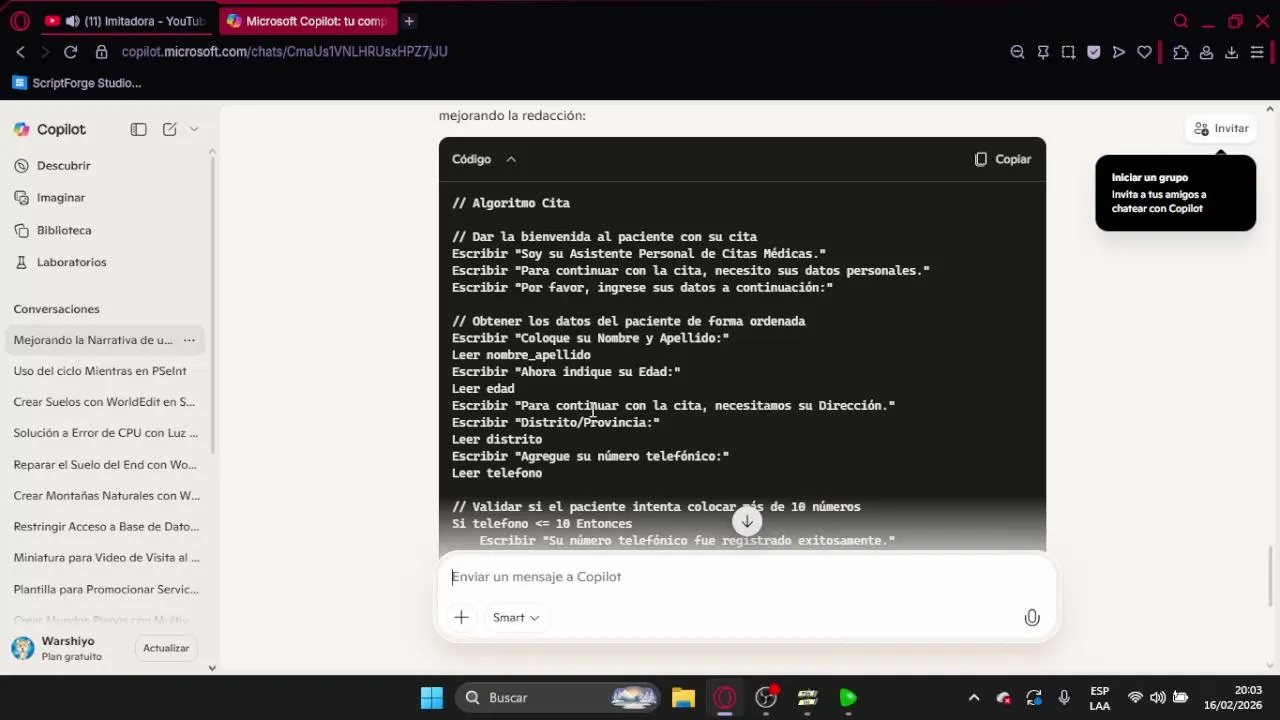Screen dimensions: 1280x720
Task: Toggle the sidebar panel icon
Action: pyautogui.click(x=138, y=129)
